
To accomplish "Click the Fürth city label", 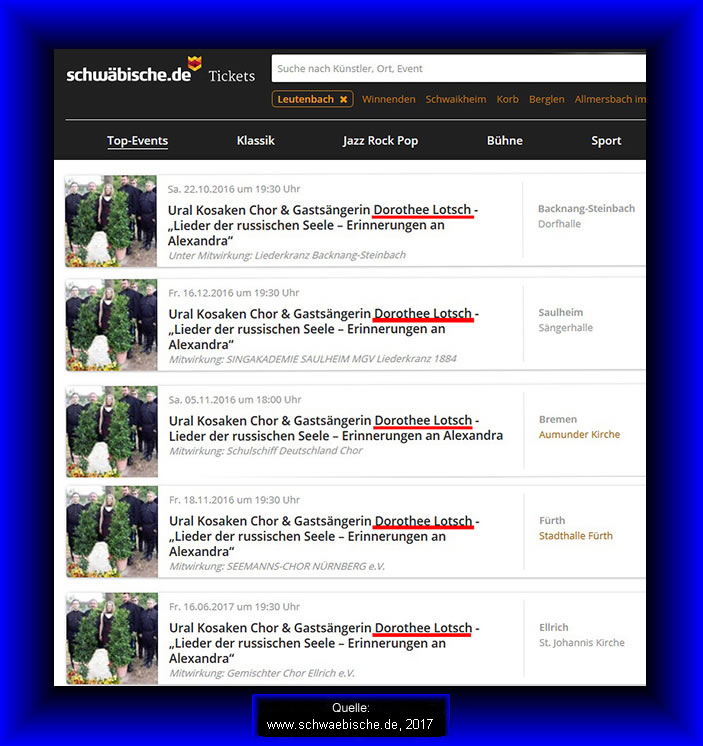I will point(552,520).
